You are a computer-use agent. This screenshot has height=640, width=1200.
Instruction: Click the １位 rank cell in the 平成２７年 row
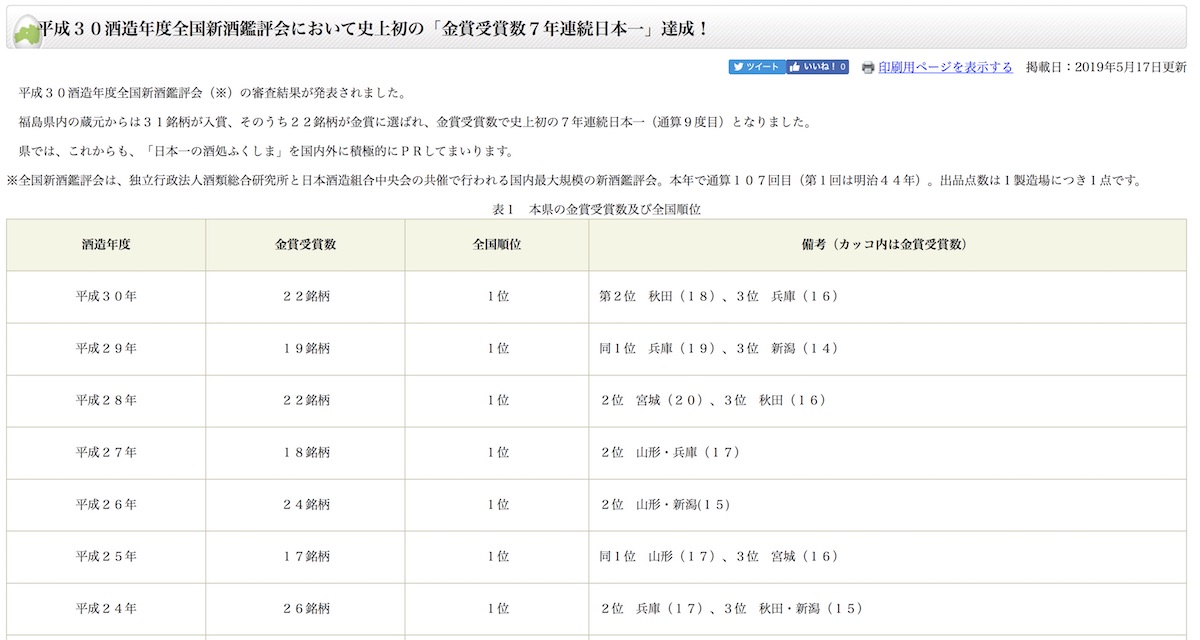pyautogui.click(x=497, y=453)
